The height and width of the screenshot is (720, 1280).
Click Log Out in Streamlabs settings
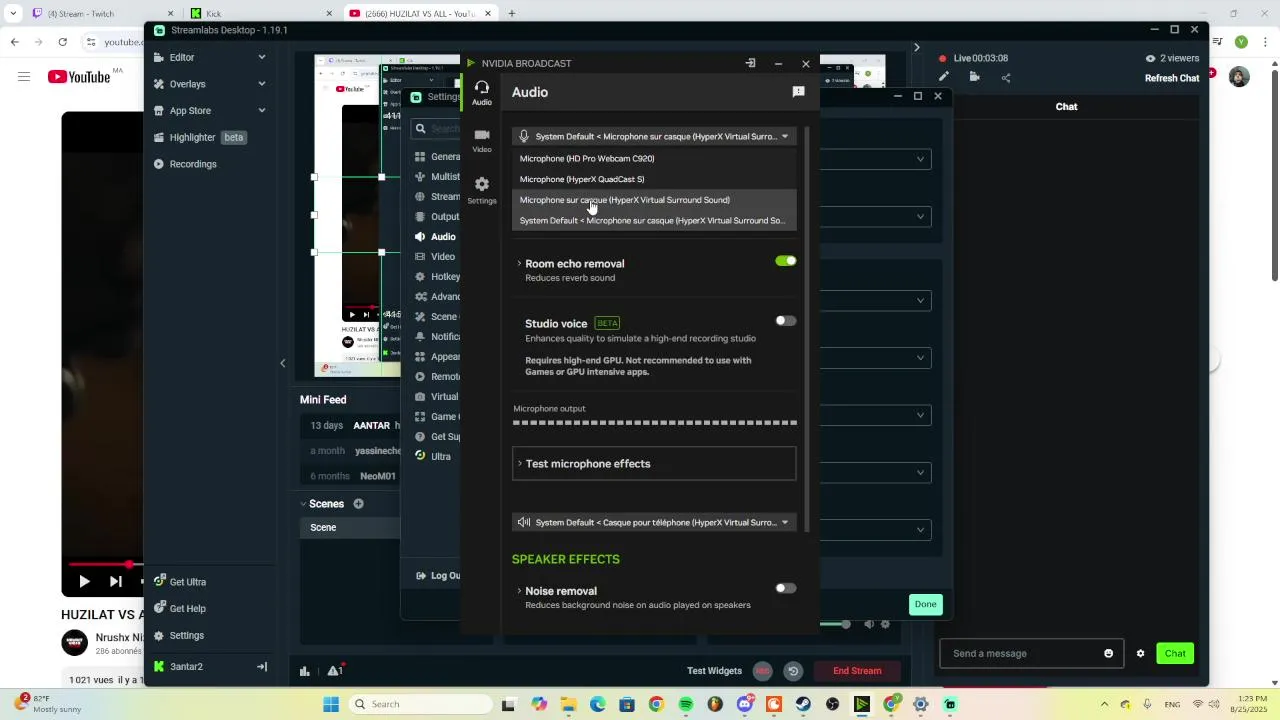pyautogui.click(x=438, y=576)
